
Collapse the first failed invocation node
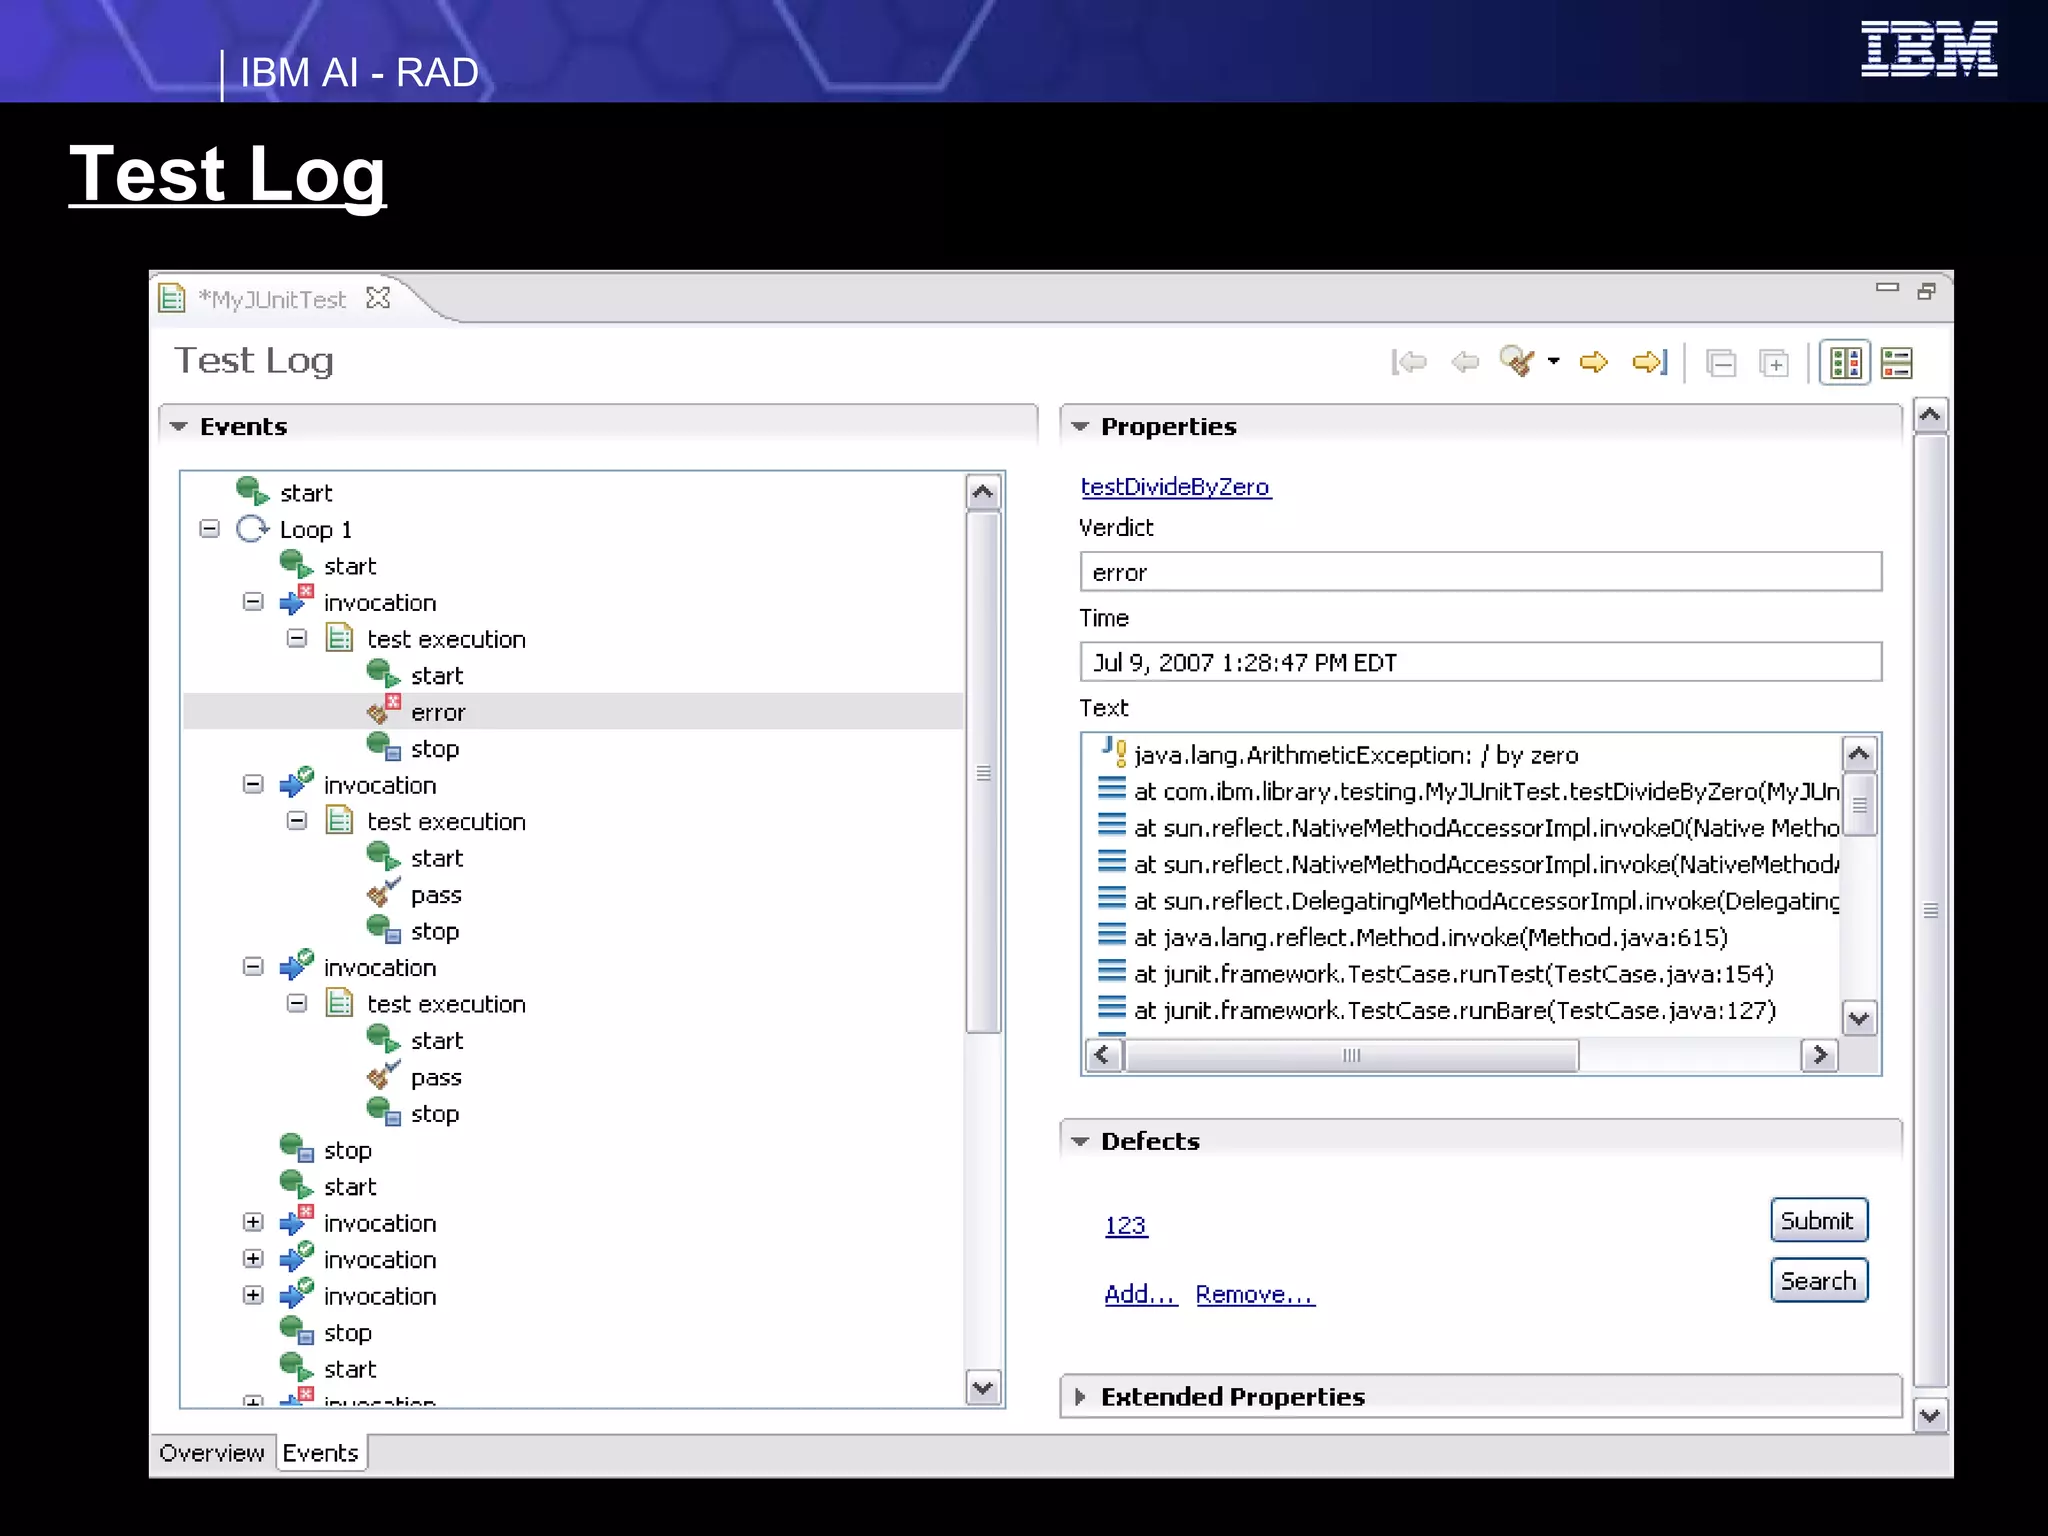(253, 602)
